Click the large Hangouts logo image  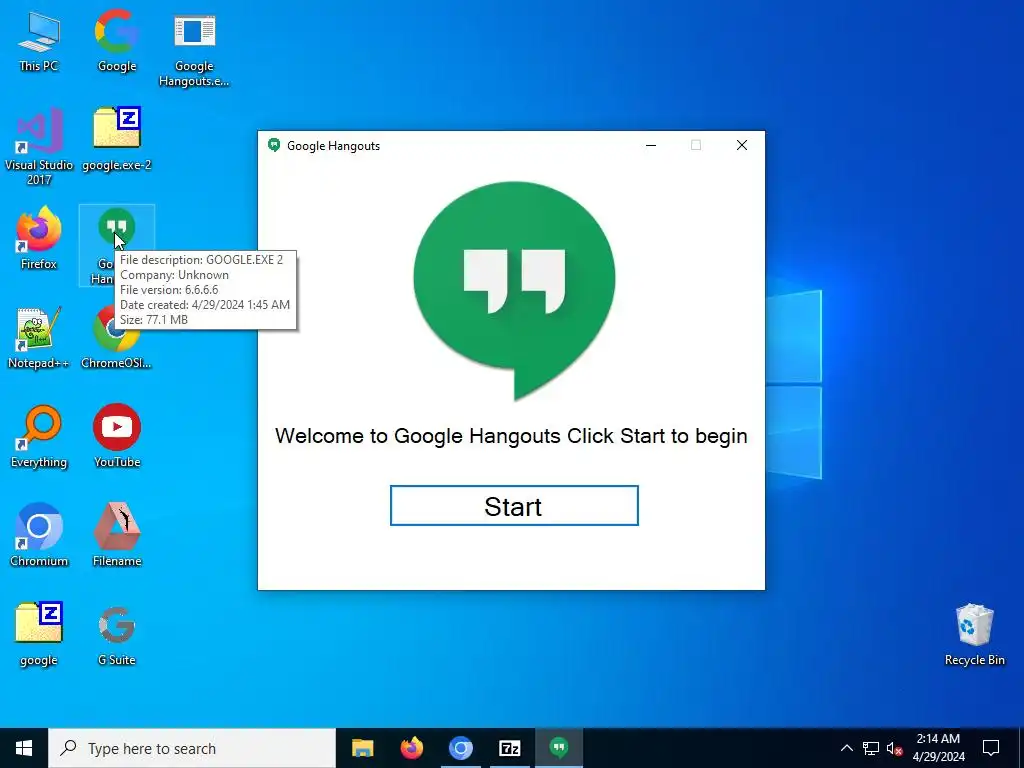[x=514, y=291]
